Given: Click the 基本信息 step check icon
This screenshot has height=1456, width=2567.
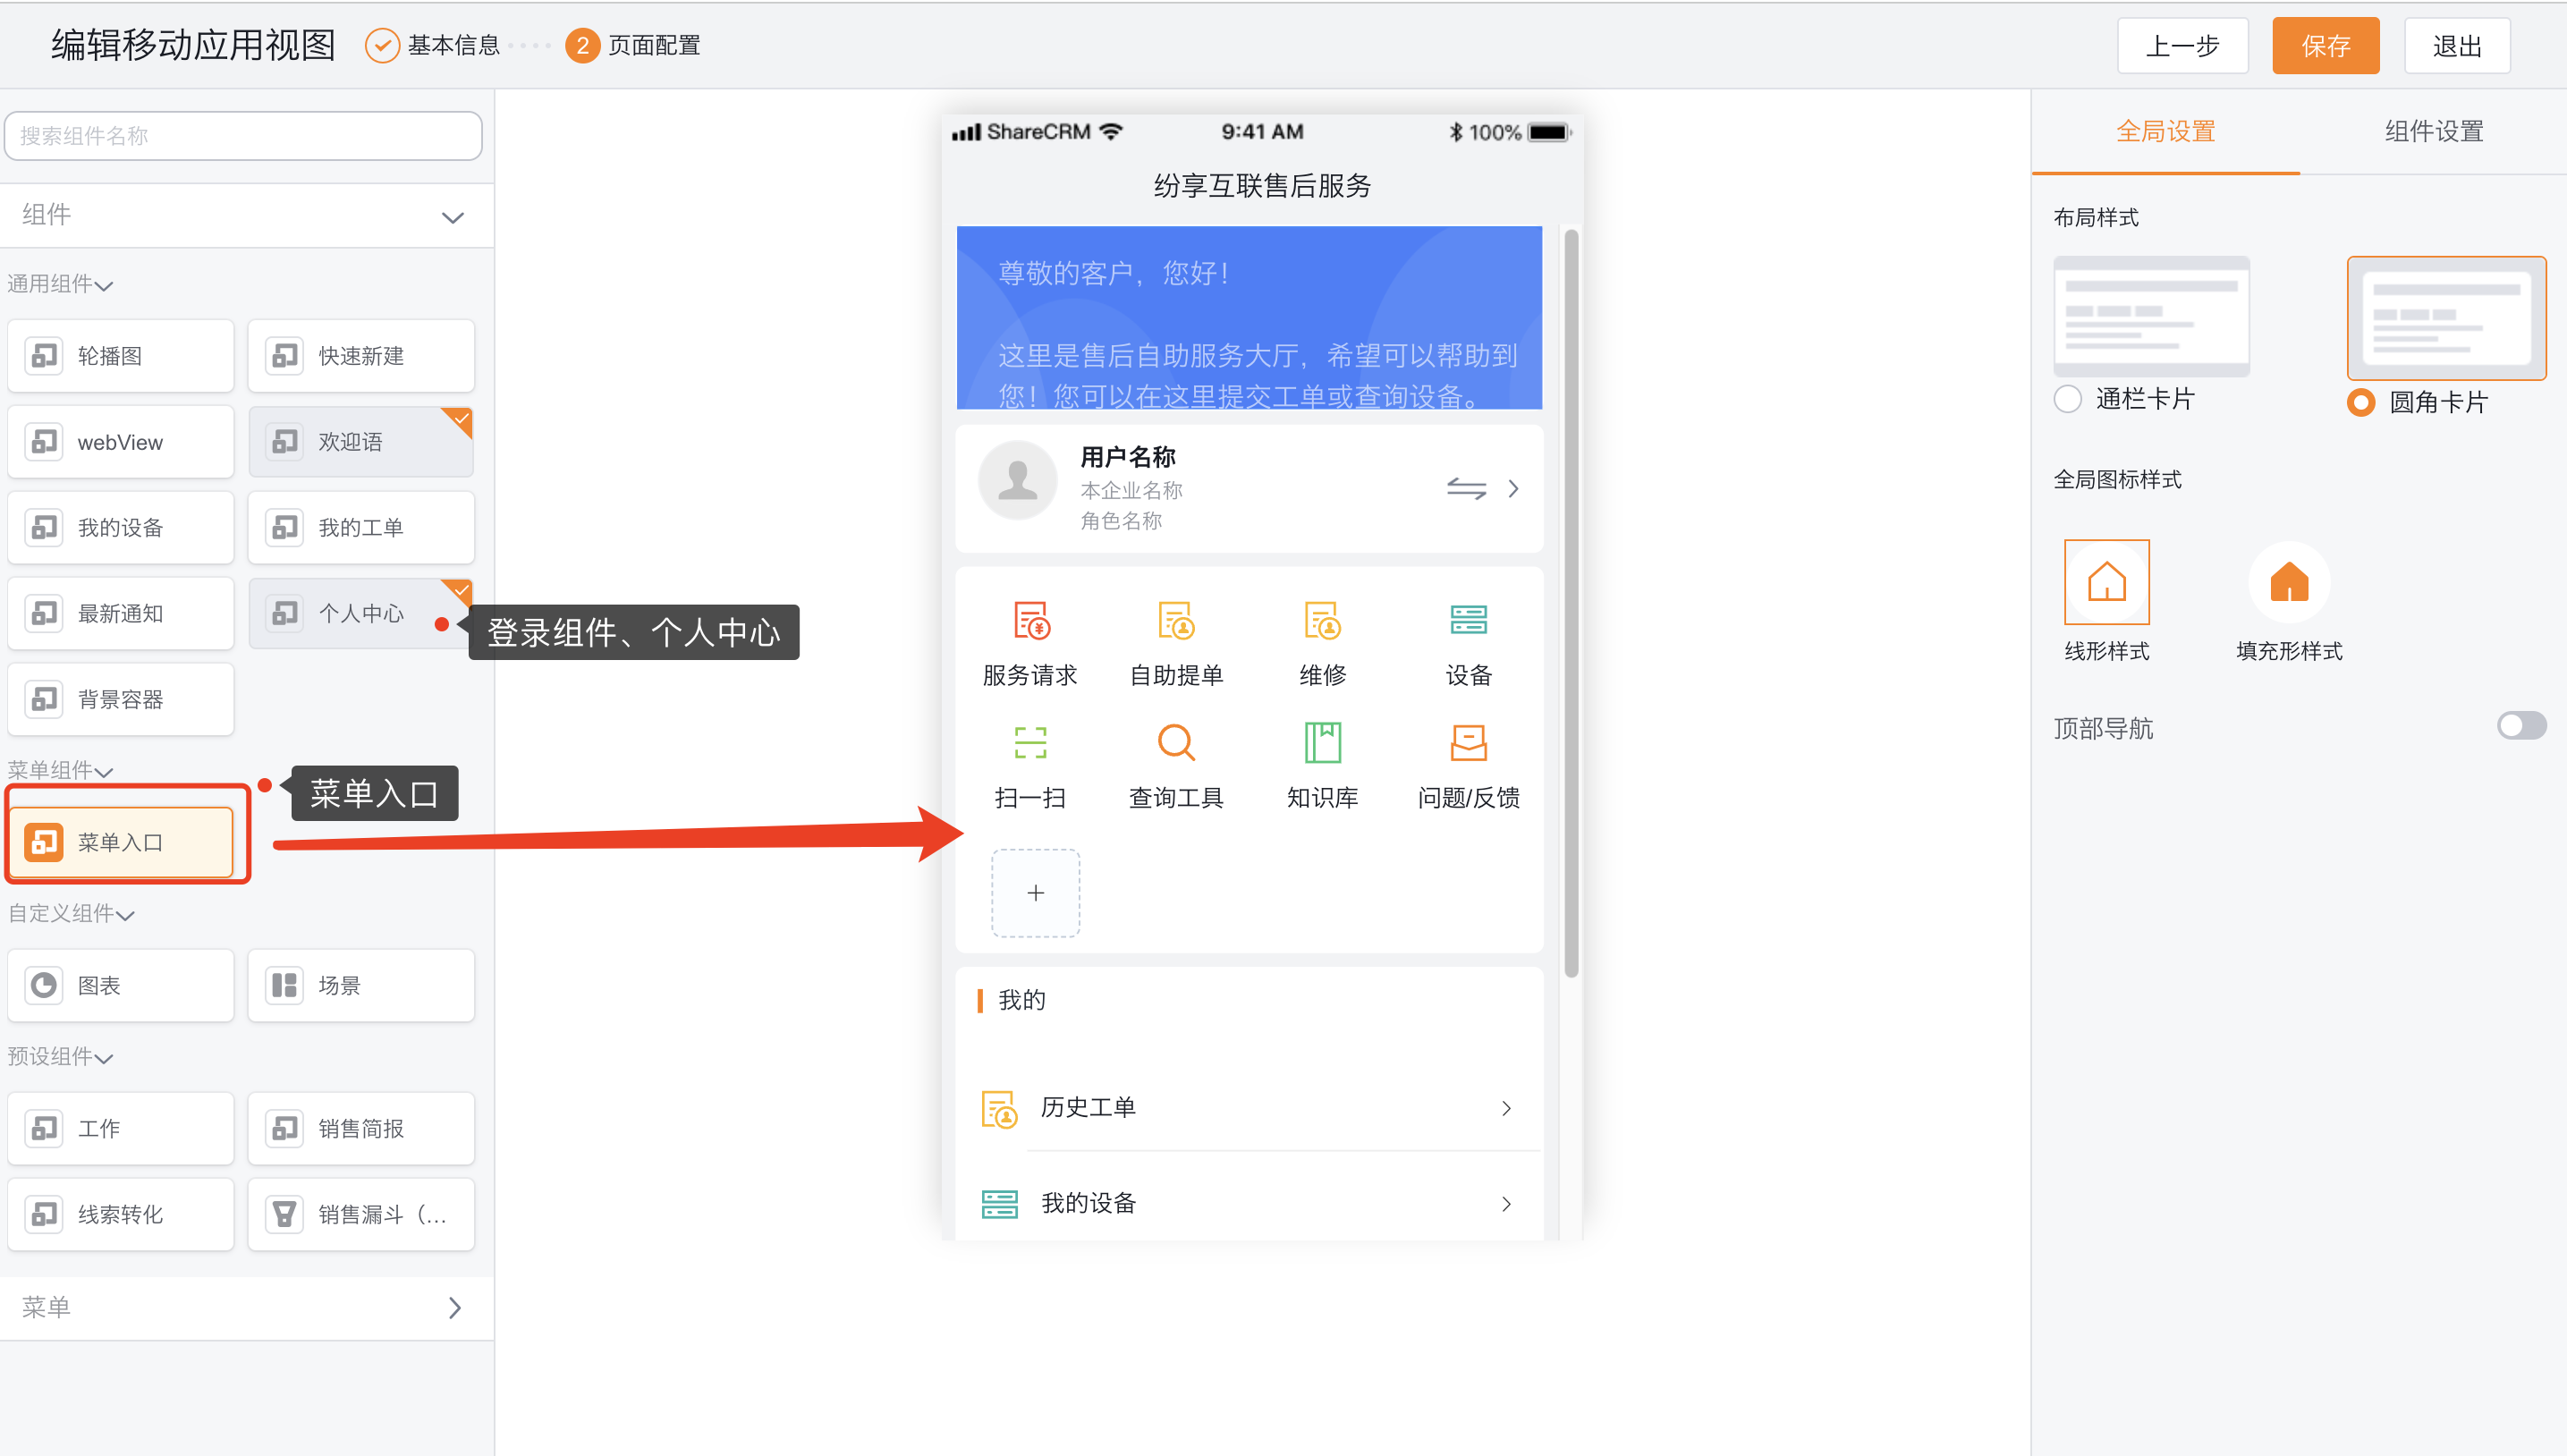Looking at the screenshot, I should [x=382, y=46].
